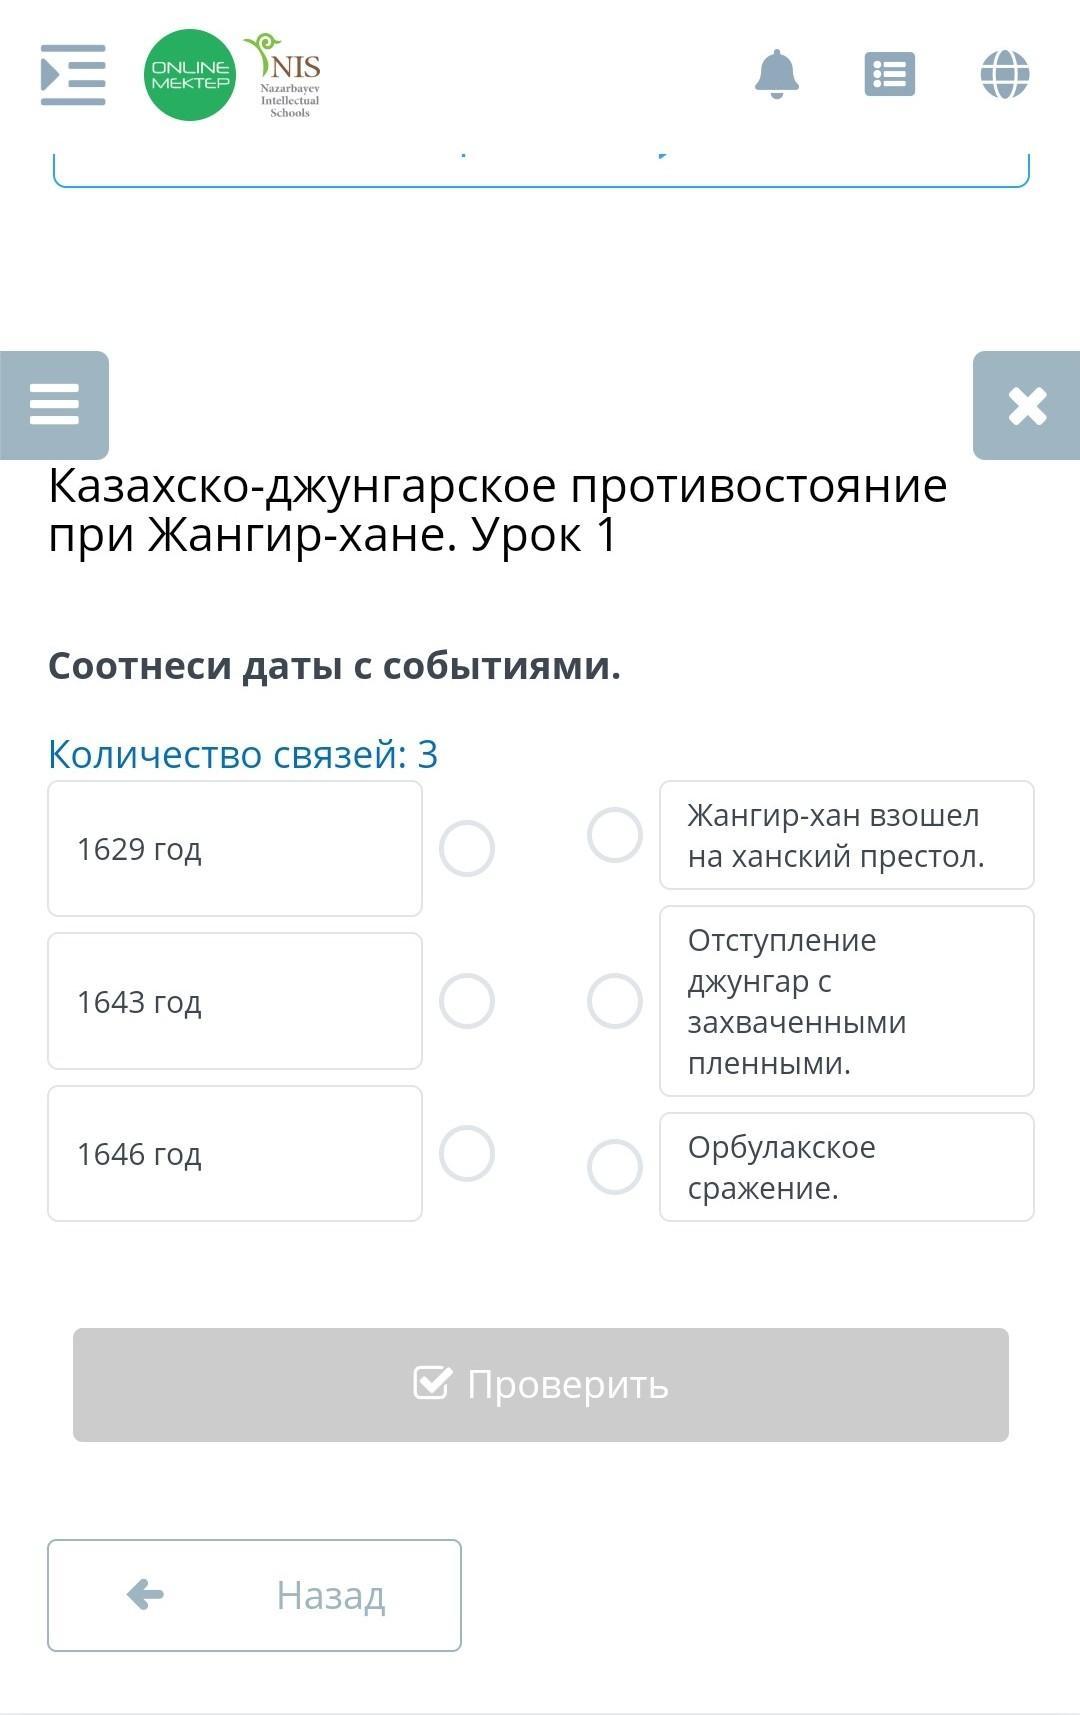1080x1715 pixels.
Task: Click the Орбулакское сражение event card
Action: click(x=846, y=1167)
